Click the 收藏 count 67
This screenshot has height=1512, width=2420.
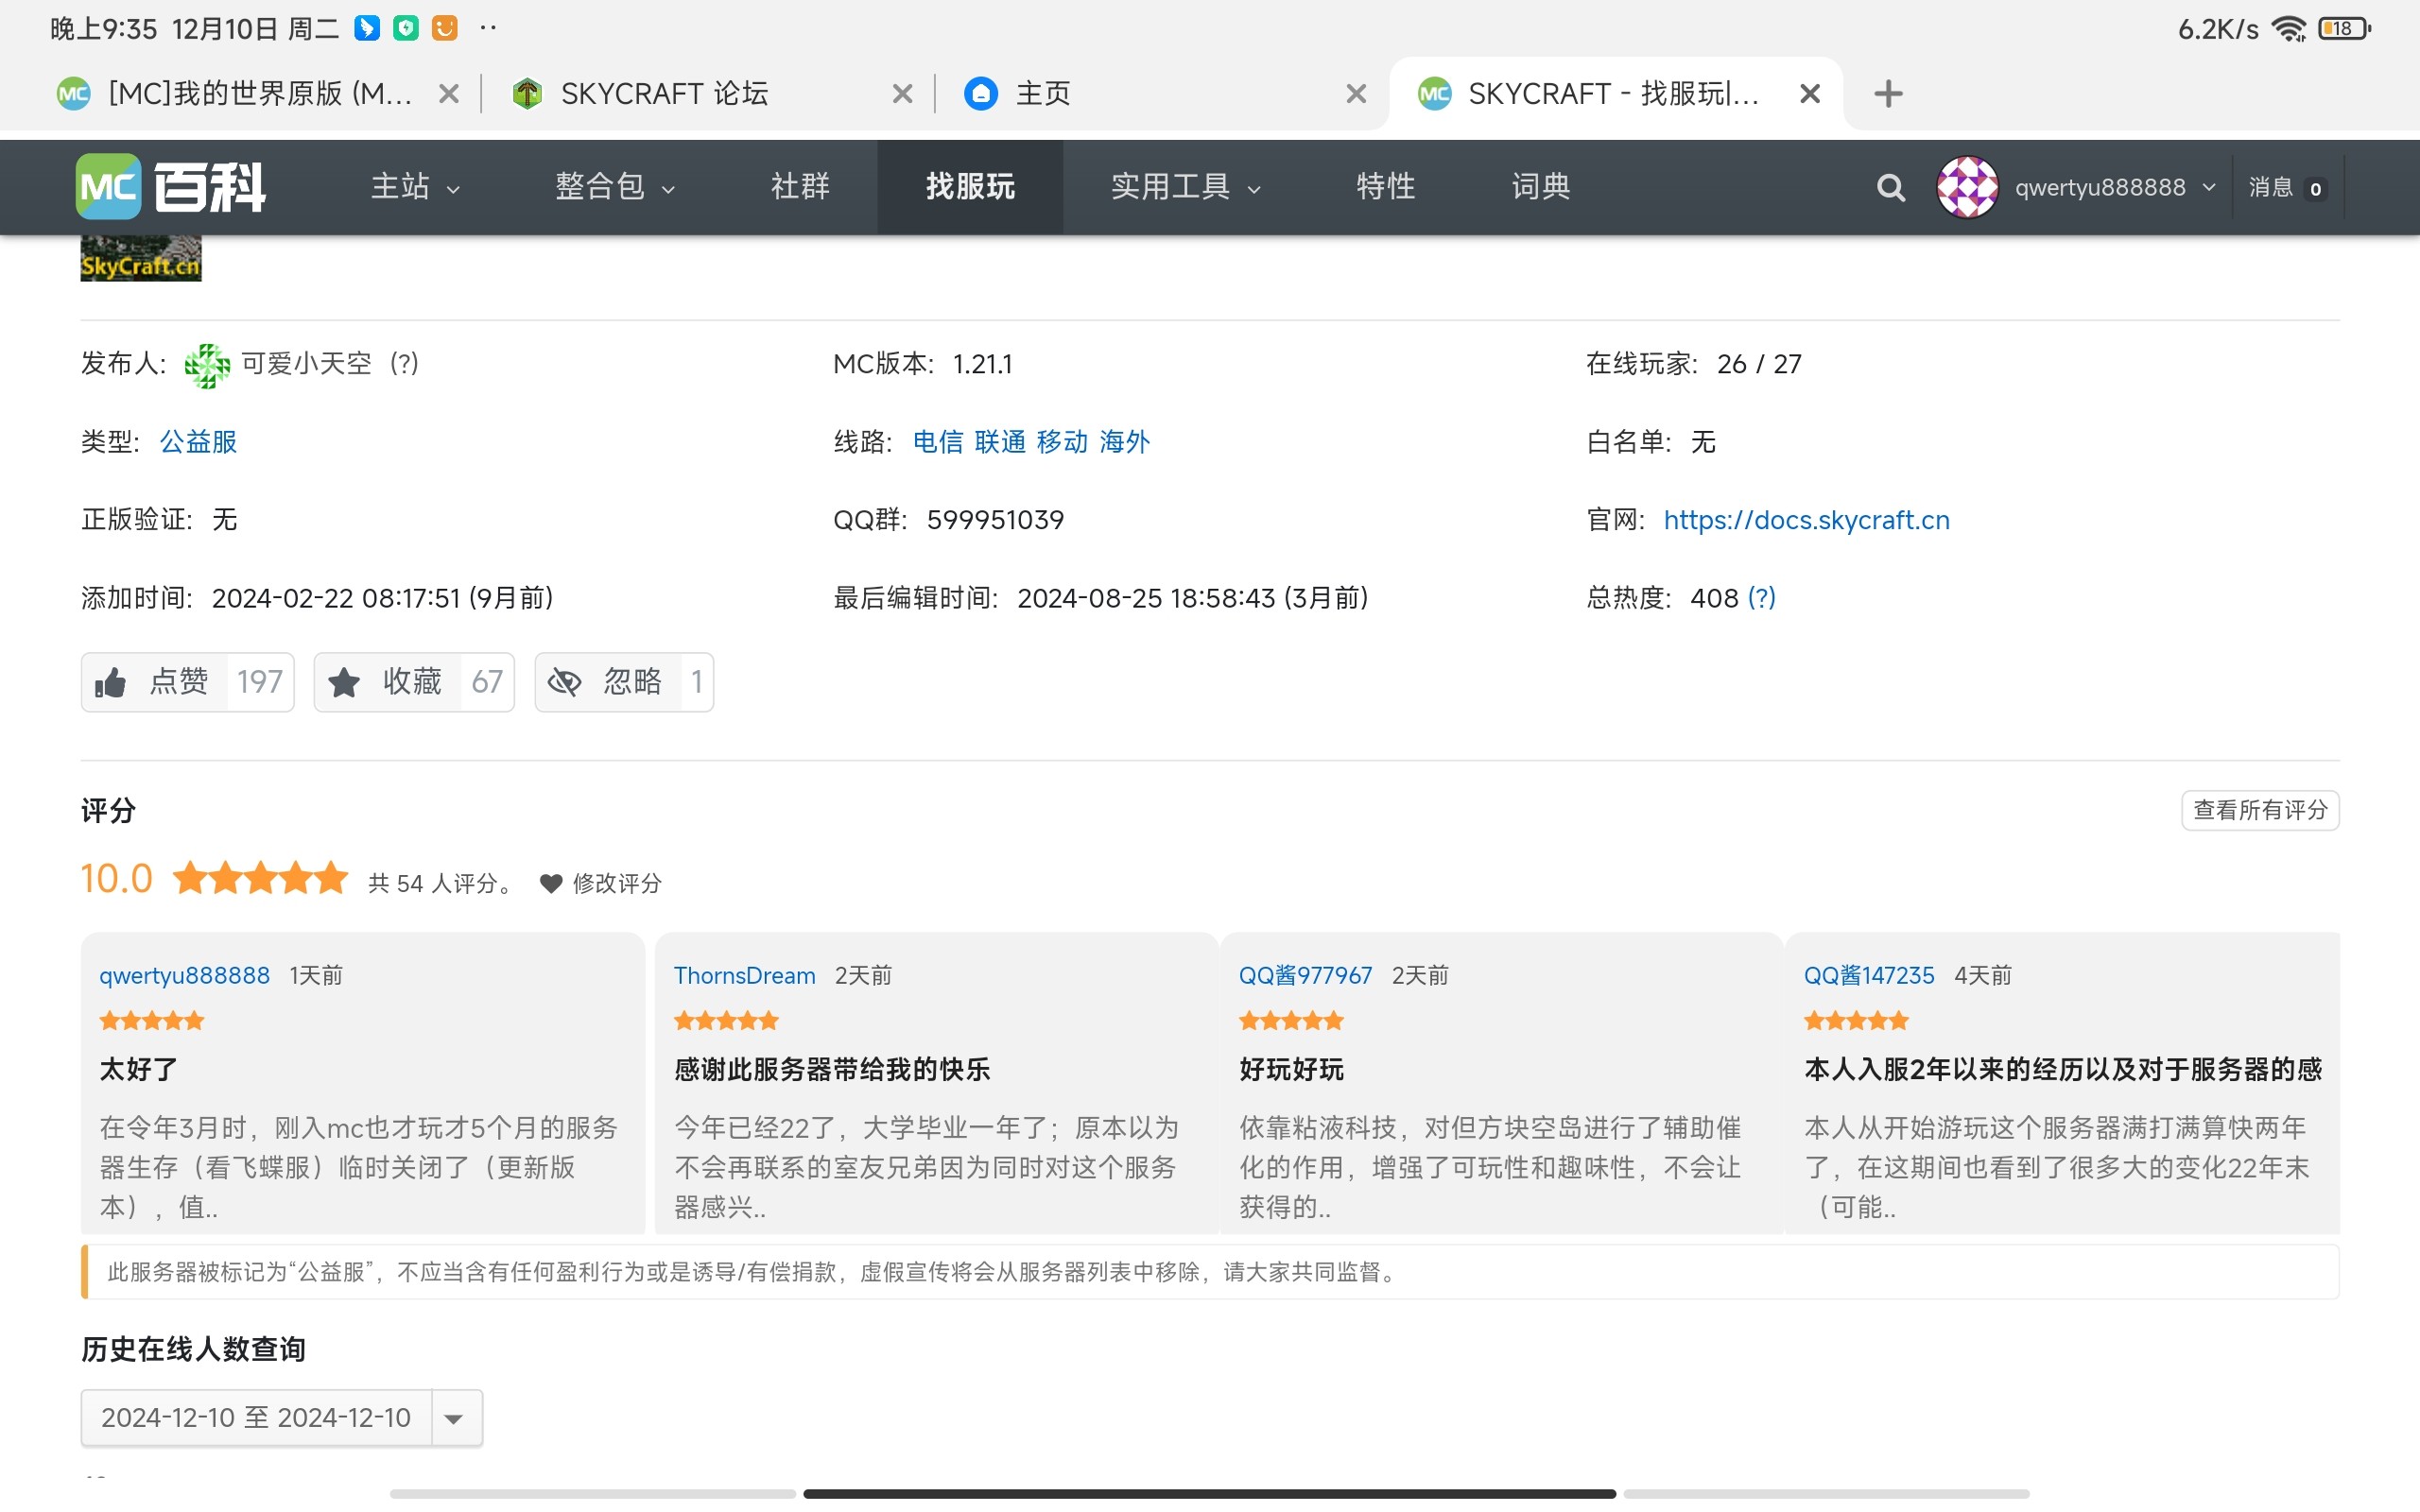tap(487, 682)
